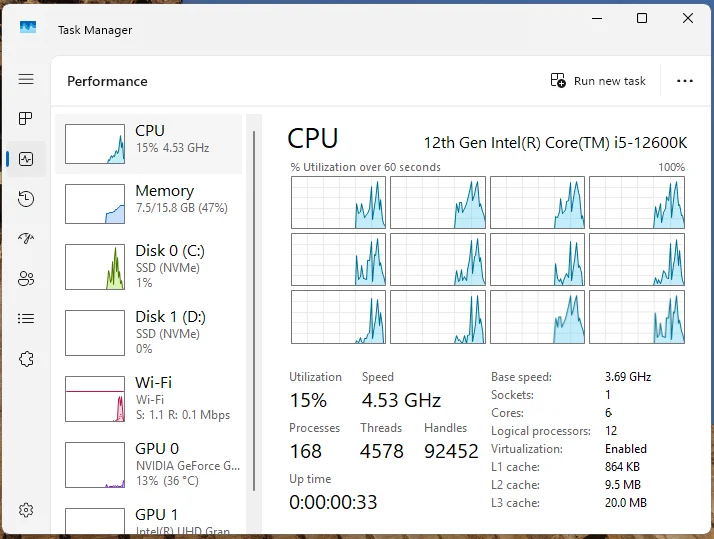Select the Performance page icon in sidebar
Screen dimensions: 714x539
pyautogui.click(x=26, y=159)
